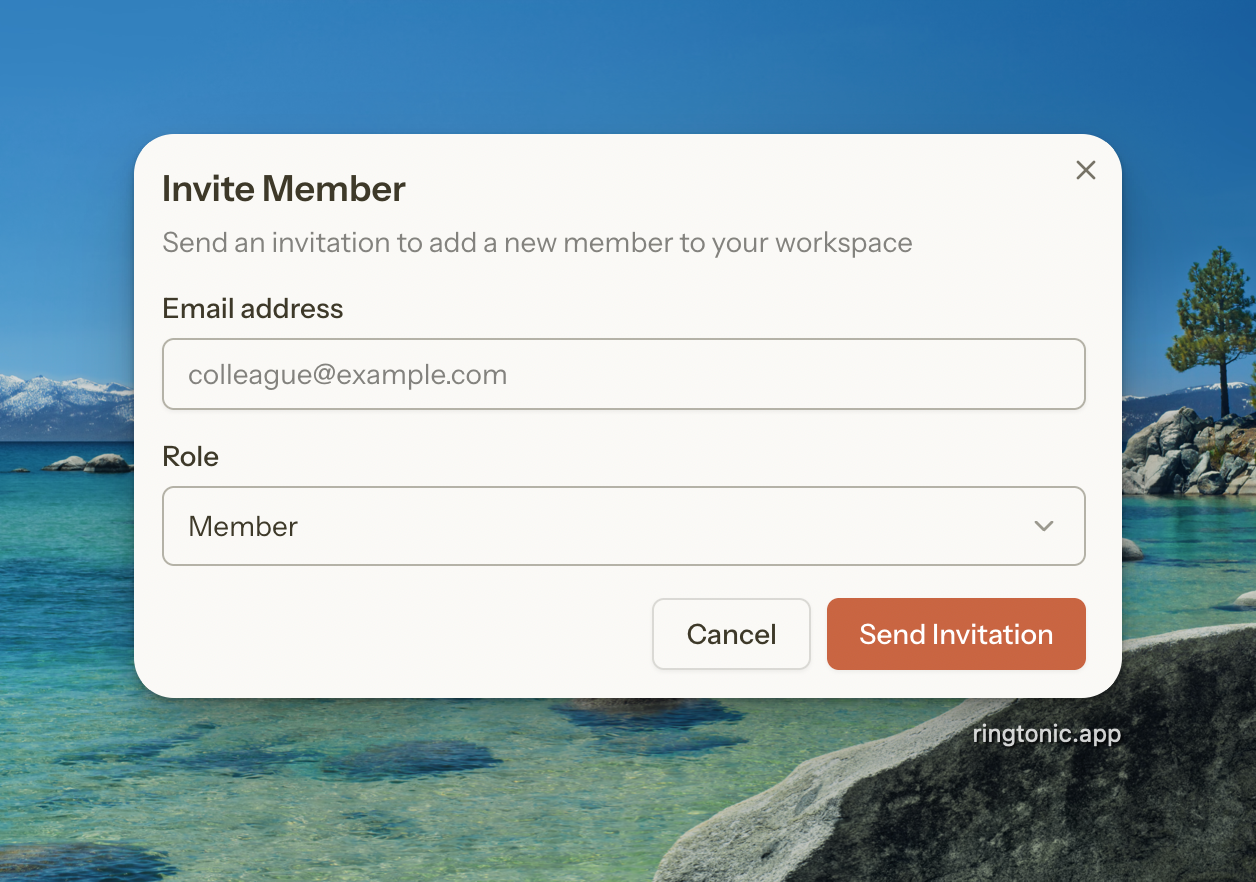Click the chevron arrow in Role selector
The width and height of the screenshot is (1256, 882).
point(1044,526)
